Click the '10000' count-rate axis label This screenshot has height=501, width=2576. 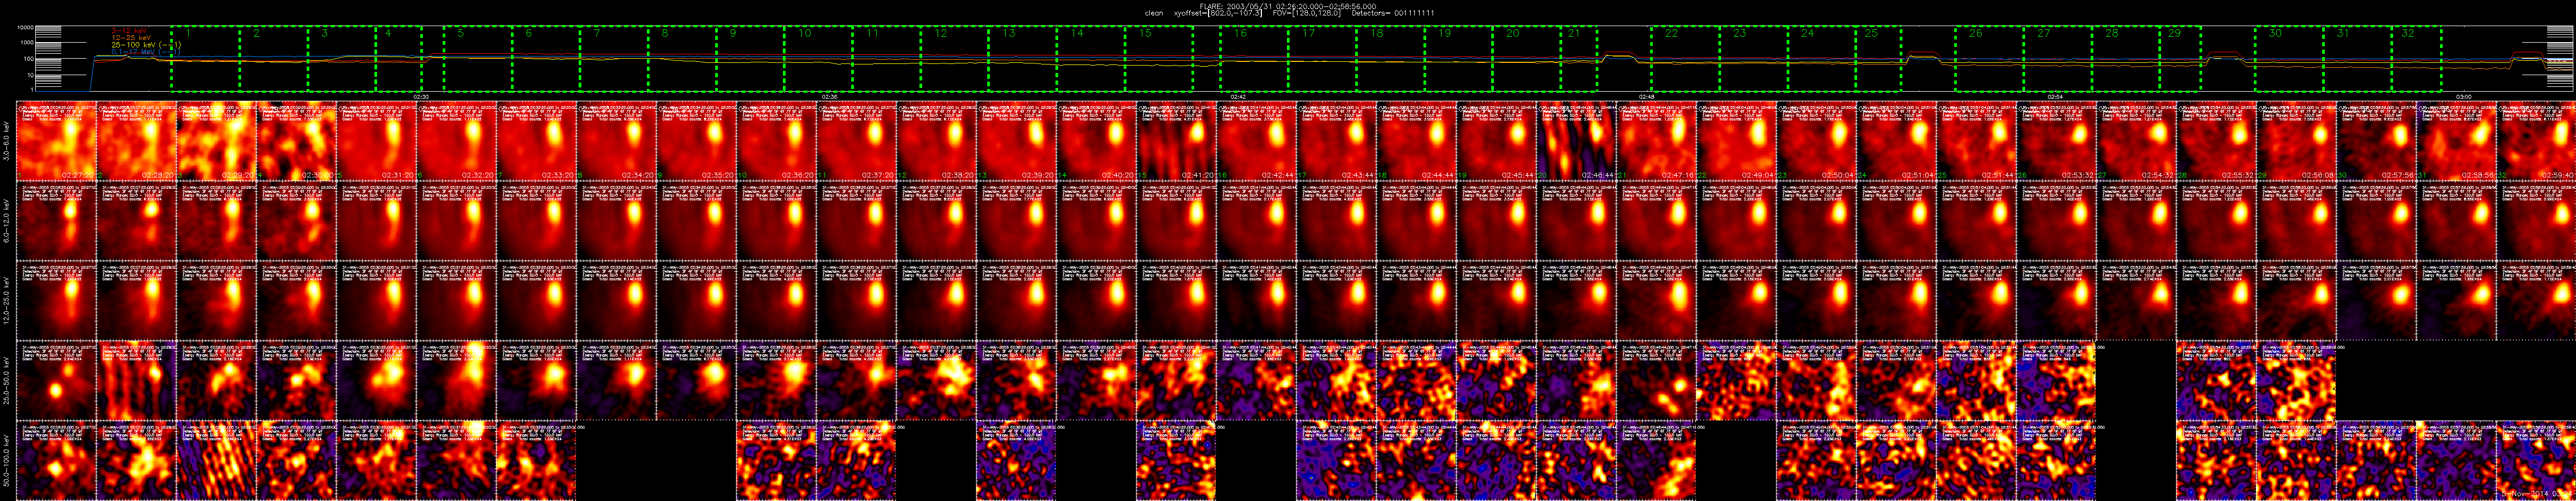pyautogui.click(x=26, y=28)
